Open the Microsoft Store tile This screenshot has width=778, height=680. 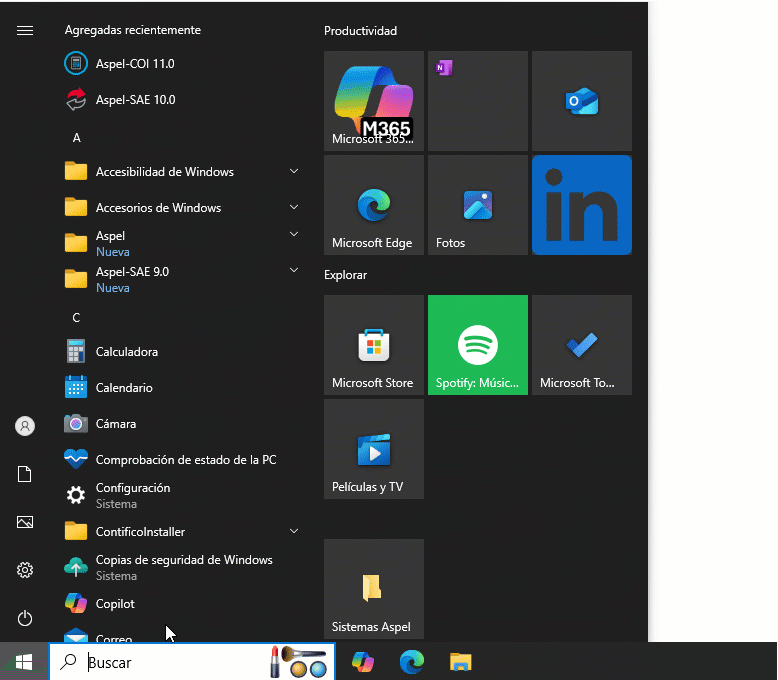pyautogui.click(x=373, y=345)
